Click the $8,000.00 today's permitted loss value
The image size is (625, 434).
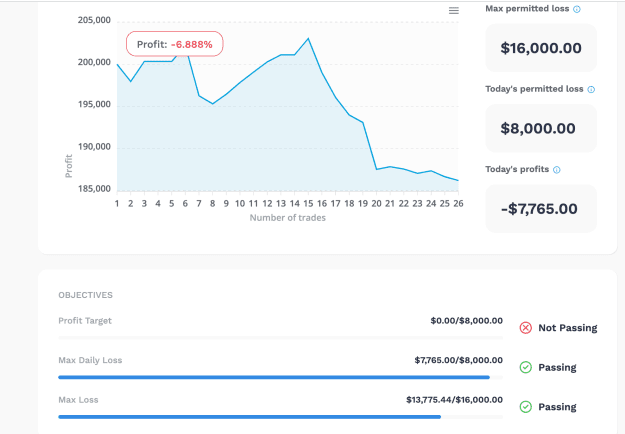point(538,128)
